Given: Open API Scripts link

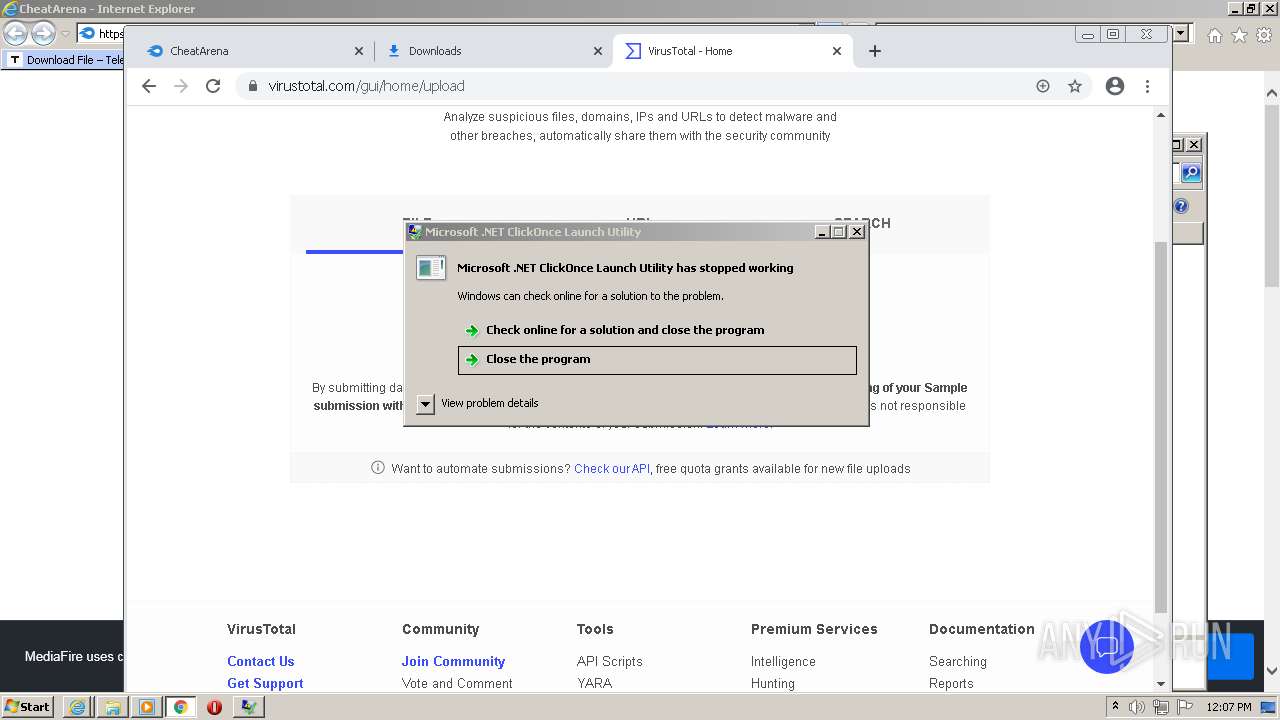Looking at the screenshot, I should 610,661.
